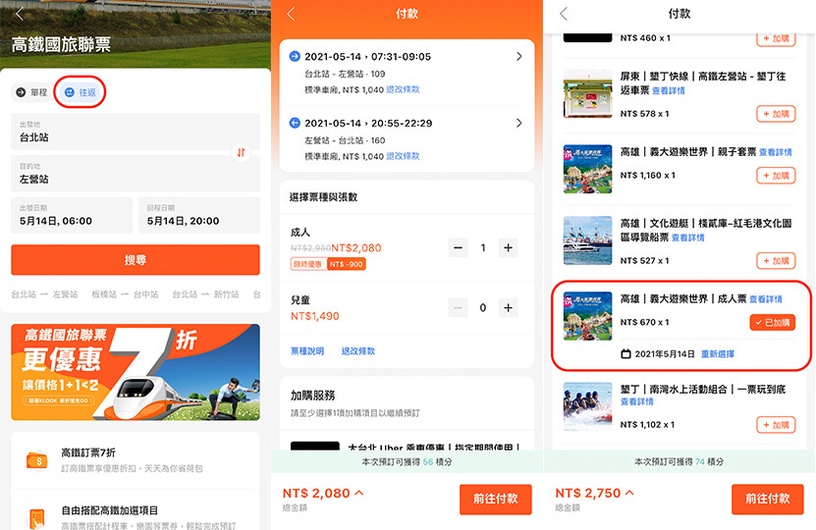The width and height of the screenshot is (816, 530).
Task: Add the 墾丁快線 往返車票 with 加購
Action: pos(776,114)
